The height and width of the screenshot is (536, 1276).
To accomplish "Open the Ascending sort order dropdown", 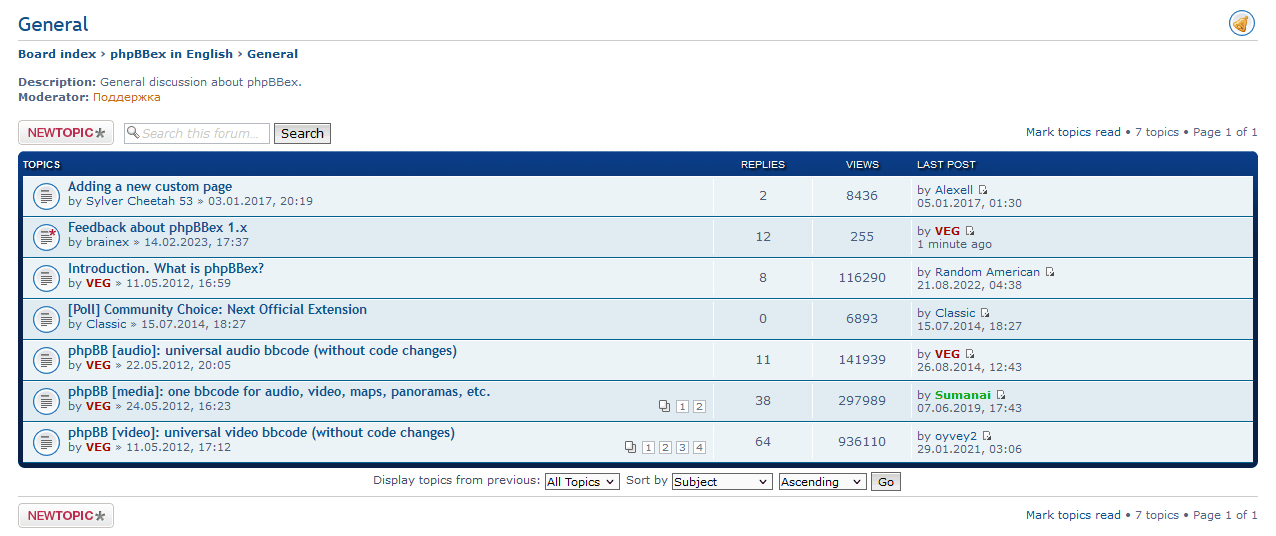I will click(x=822, y=482).
